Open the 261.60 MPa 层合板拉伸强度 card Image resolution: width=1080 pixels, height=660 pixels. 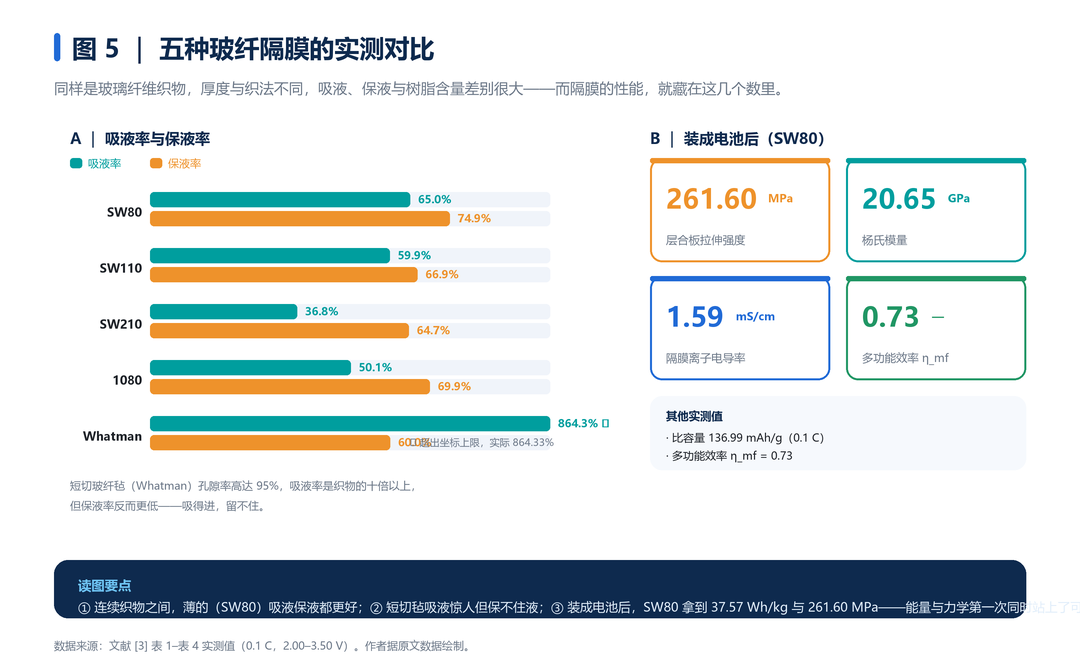[740, 210]
